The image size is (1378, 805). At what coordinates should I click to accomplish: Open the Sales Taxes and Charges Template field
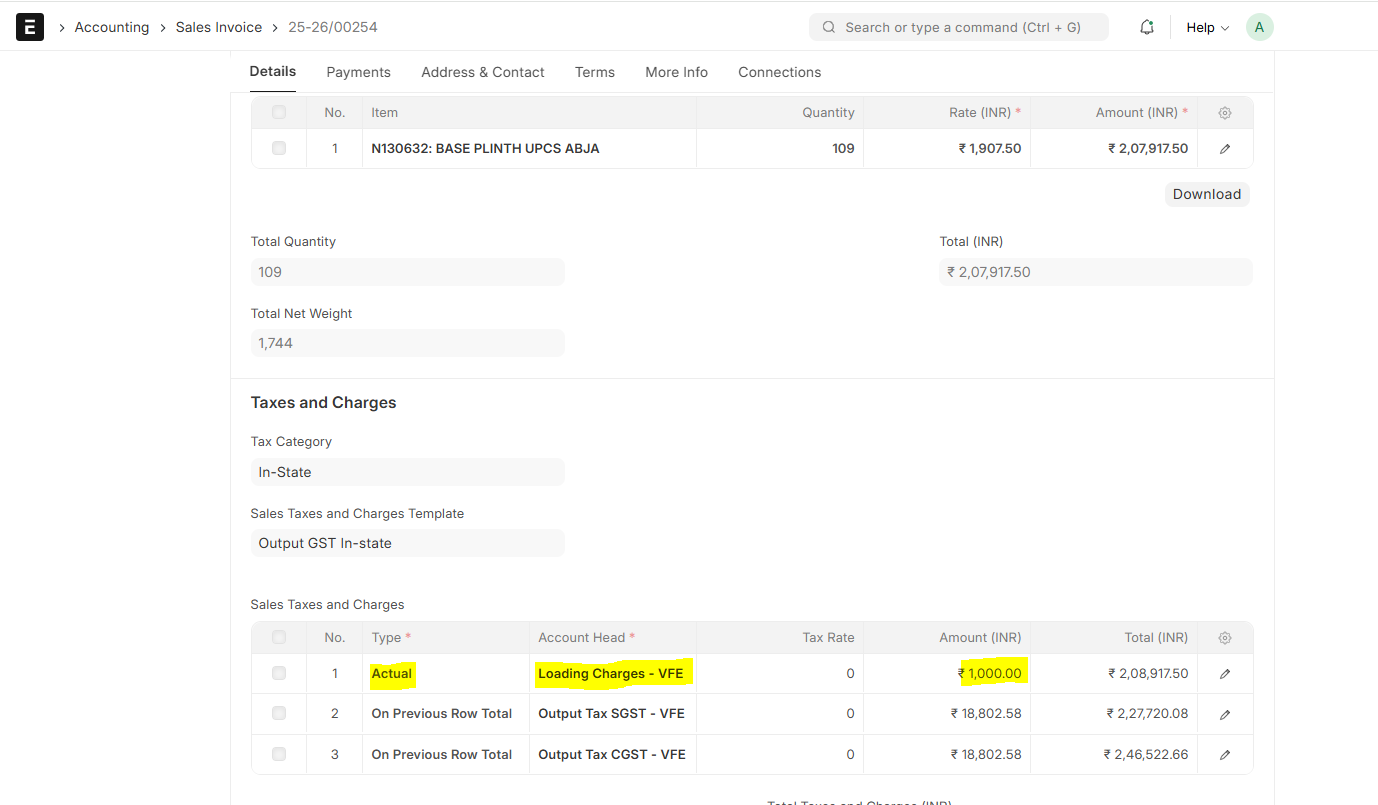(x=407, y=542)
